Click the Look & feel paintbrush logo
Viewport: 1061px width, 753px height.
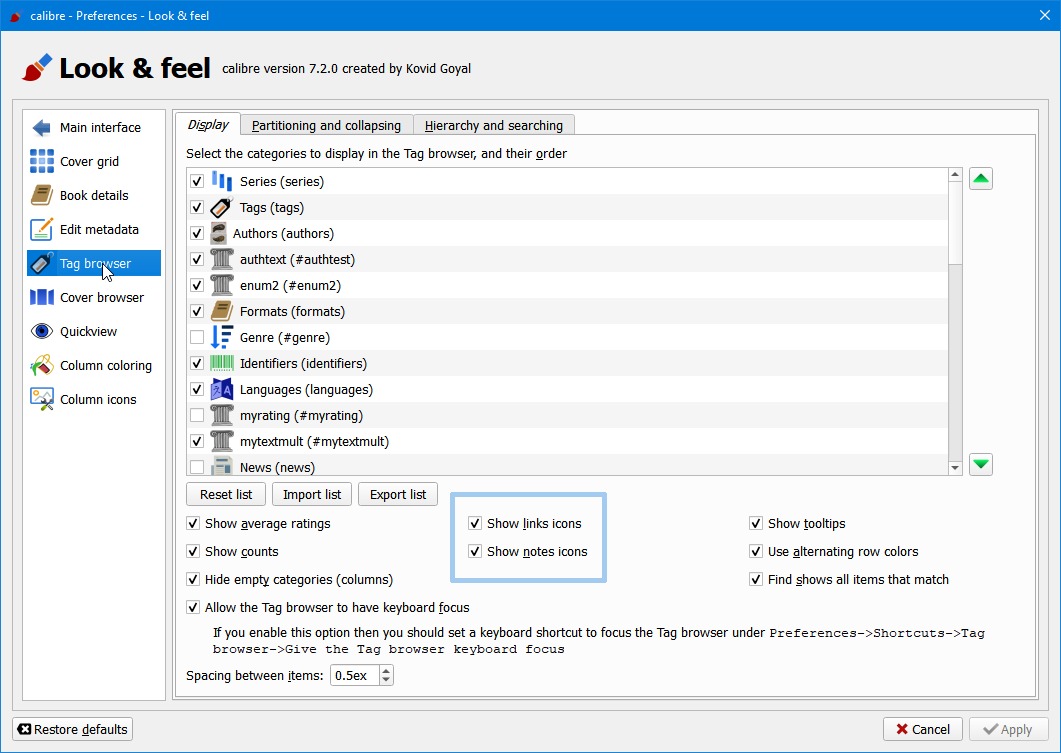pos(37,68)
